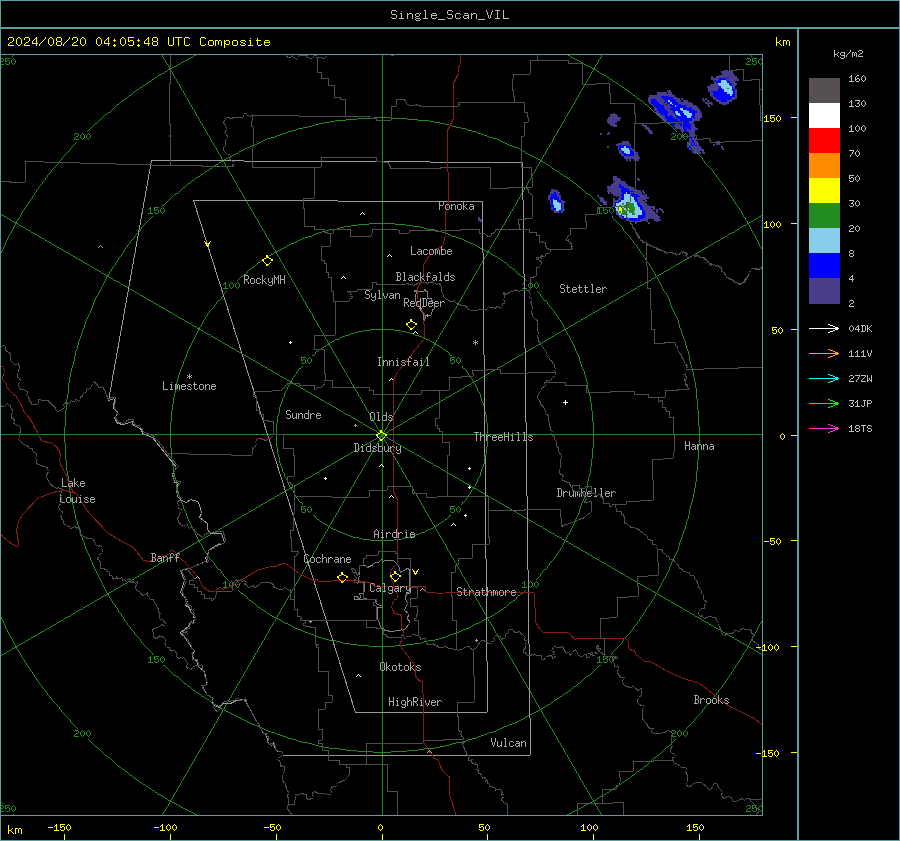This screenshot has width=900, height=841.
Task: Click the Ponoka city label
Action: coord(456,206)
